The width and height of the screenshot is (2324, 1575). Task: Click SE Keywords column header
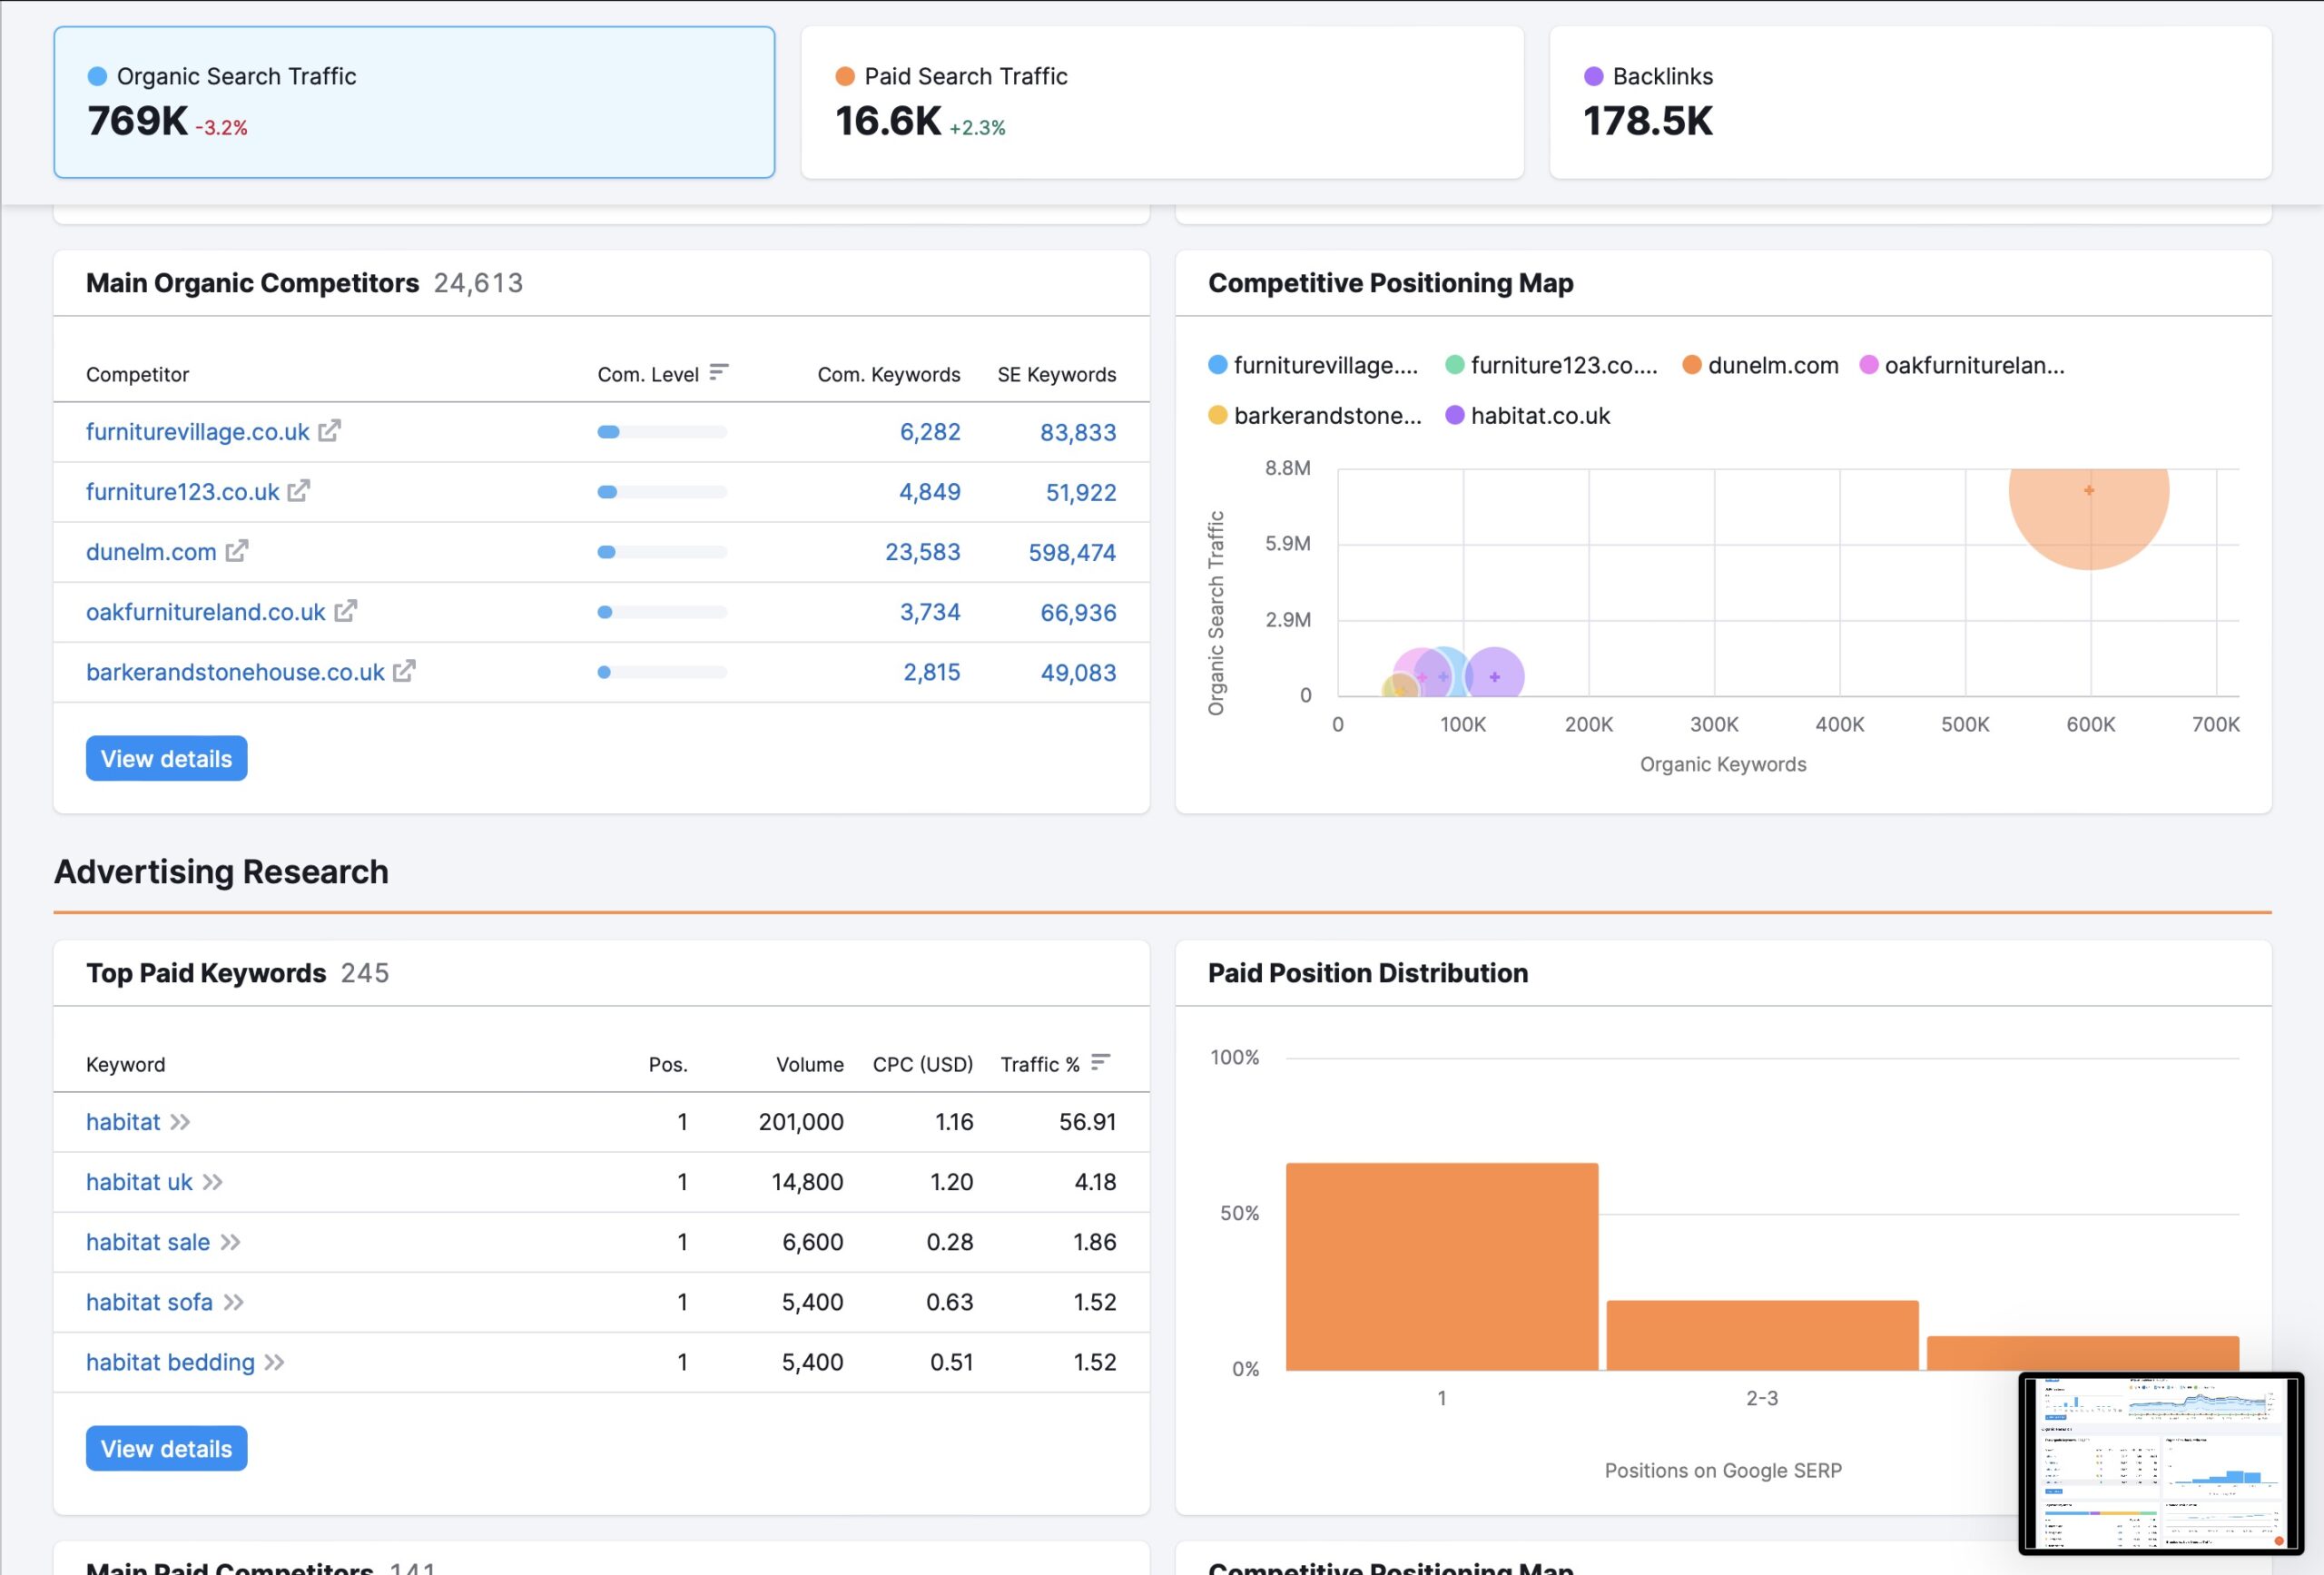1056,374
